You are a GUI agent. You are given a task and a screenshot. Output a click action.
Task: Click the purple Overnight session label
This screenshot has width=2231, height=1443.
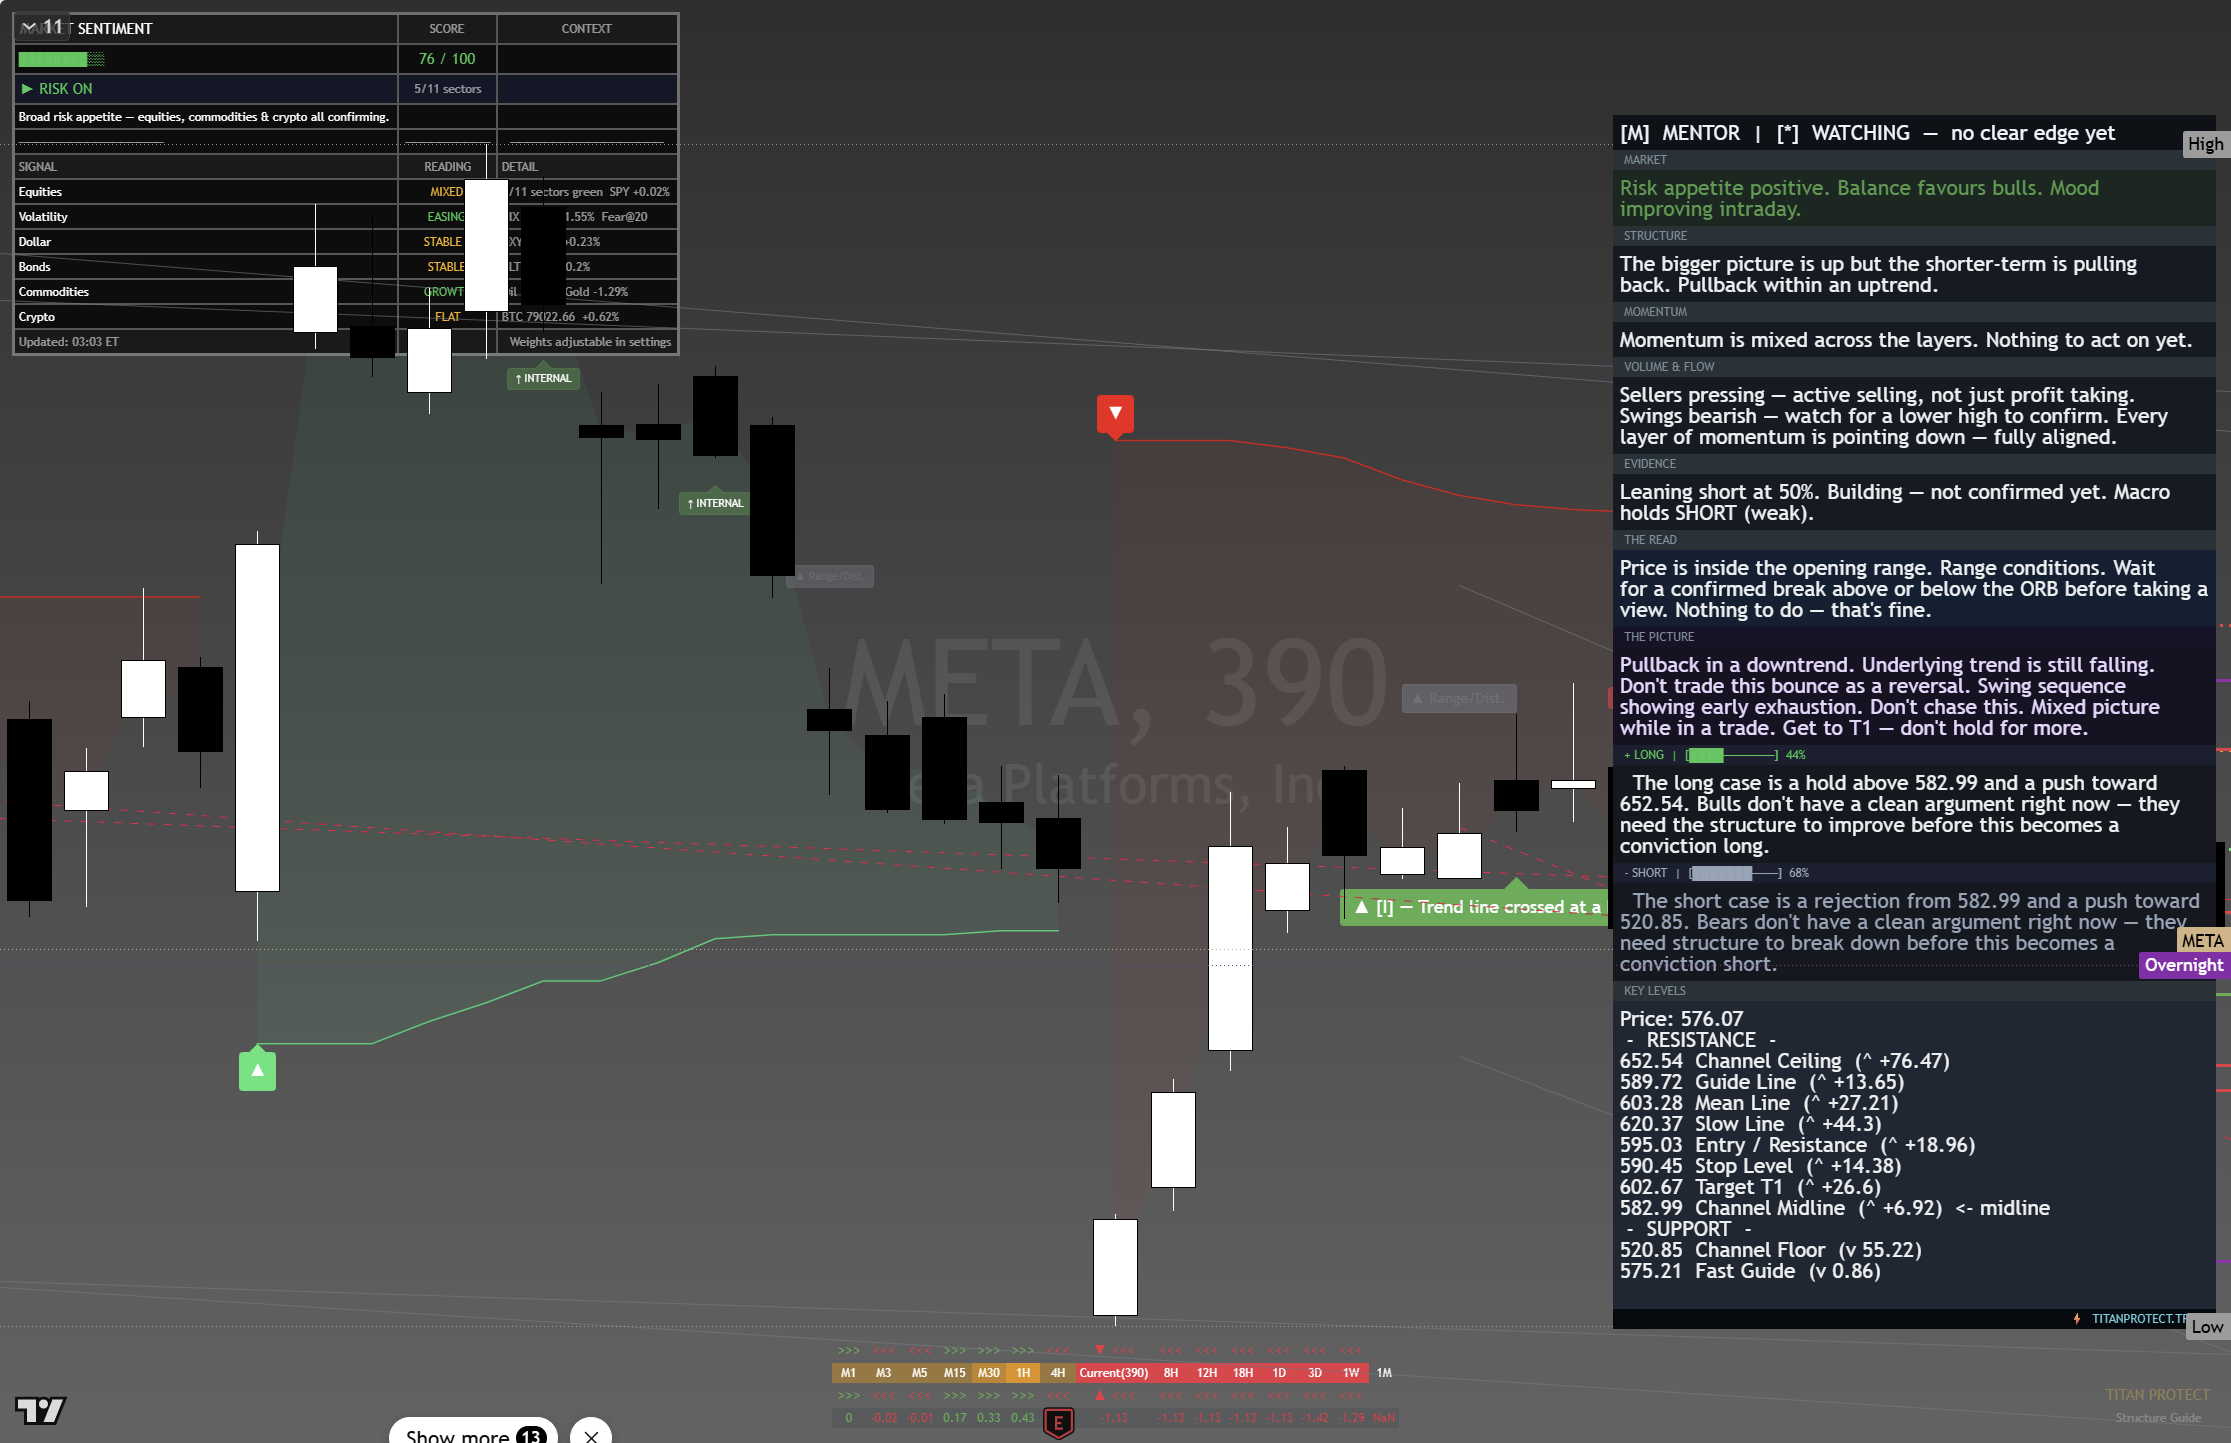click(x=2184, y=965)
